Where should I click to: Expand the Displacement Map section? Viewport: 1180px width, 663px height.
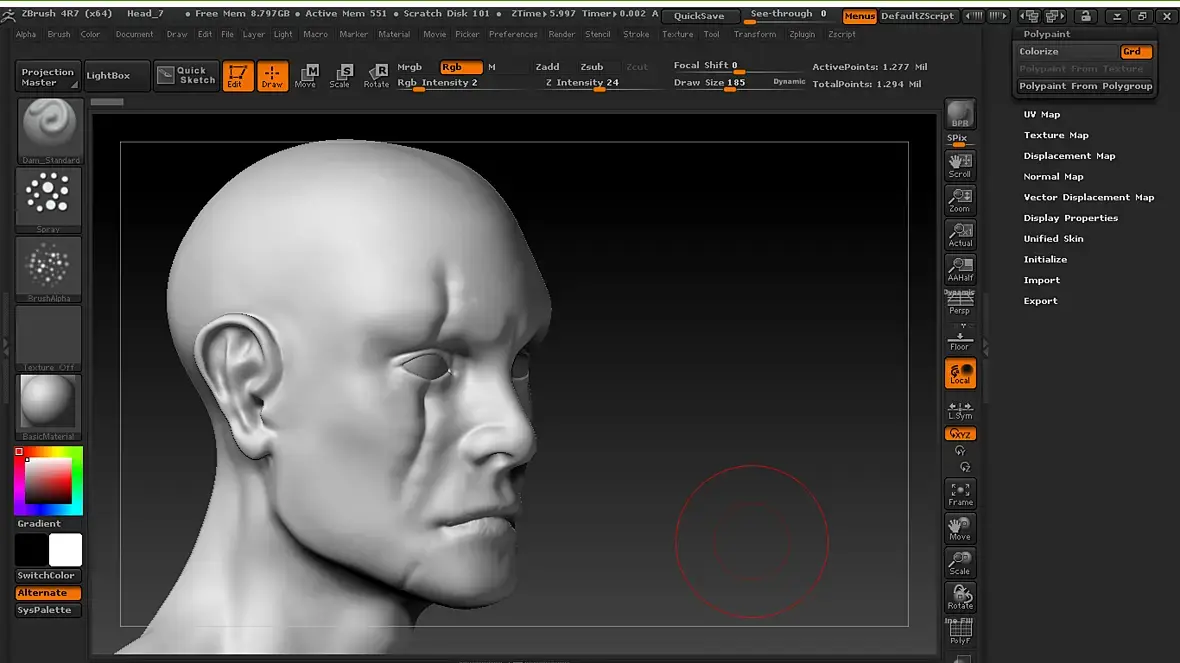[x=1069, y=156]
